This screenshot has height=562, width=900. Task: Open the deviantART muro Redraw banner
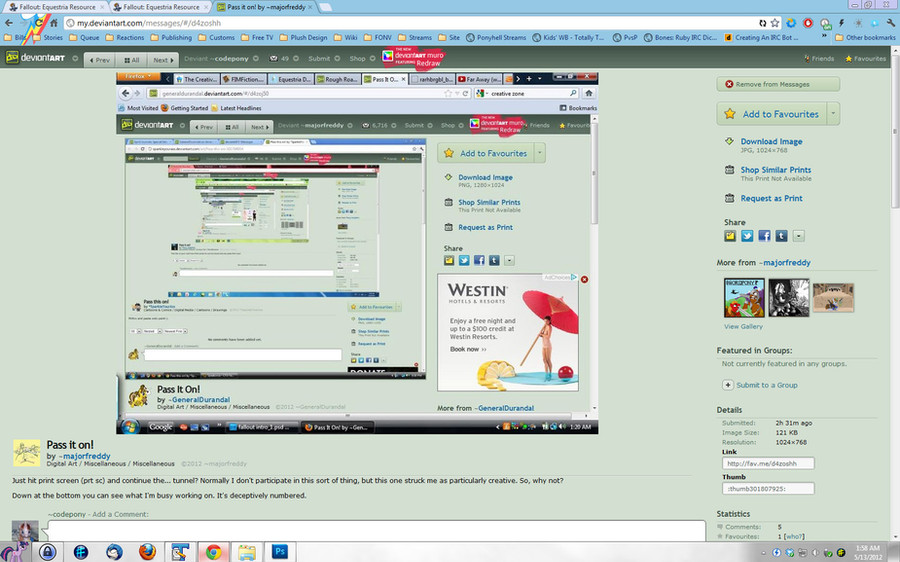(413, 58)
